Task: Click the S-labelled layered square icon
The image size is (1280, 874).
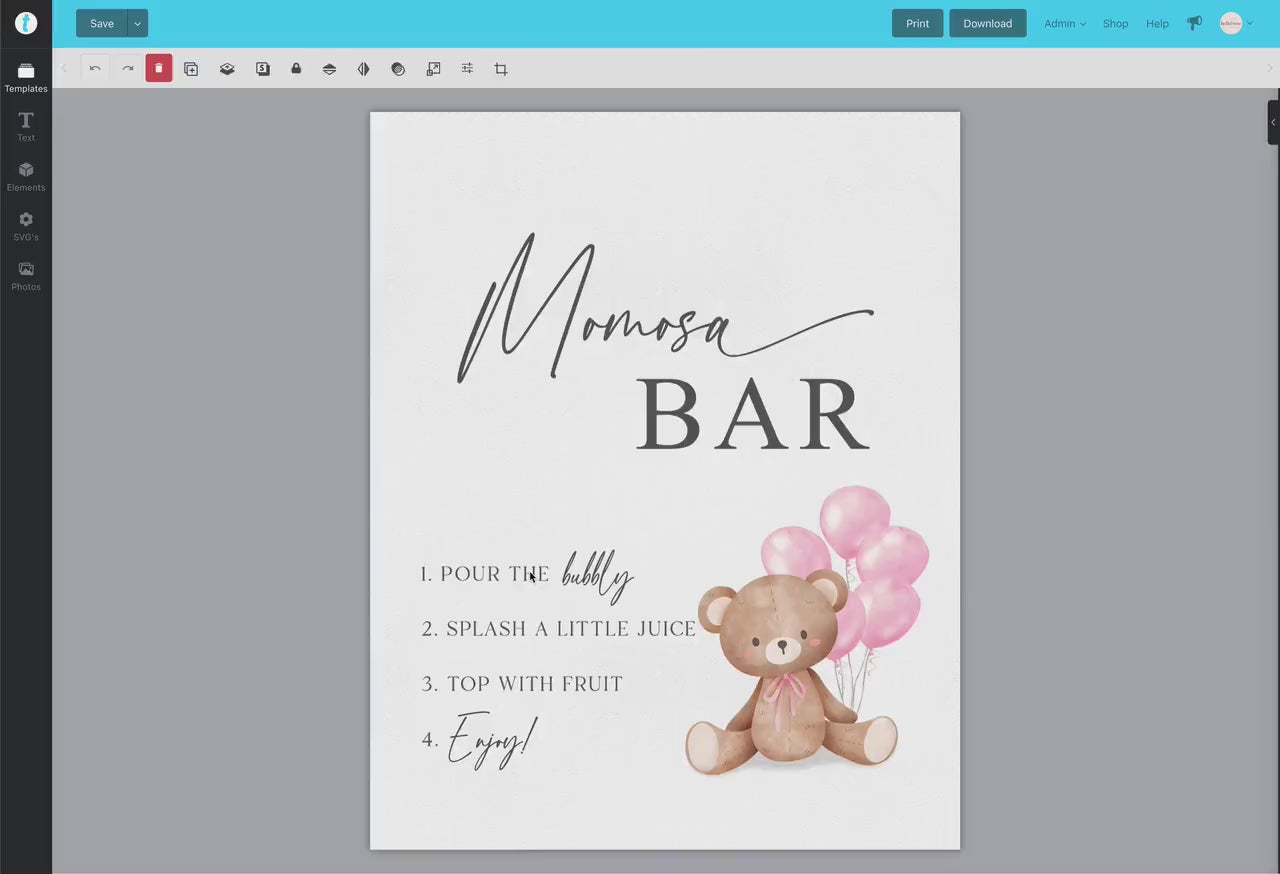Action: coord(262,69)
